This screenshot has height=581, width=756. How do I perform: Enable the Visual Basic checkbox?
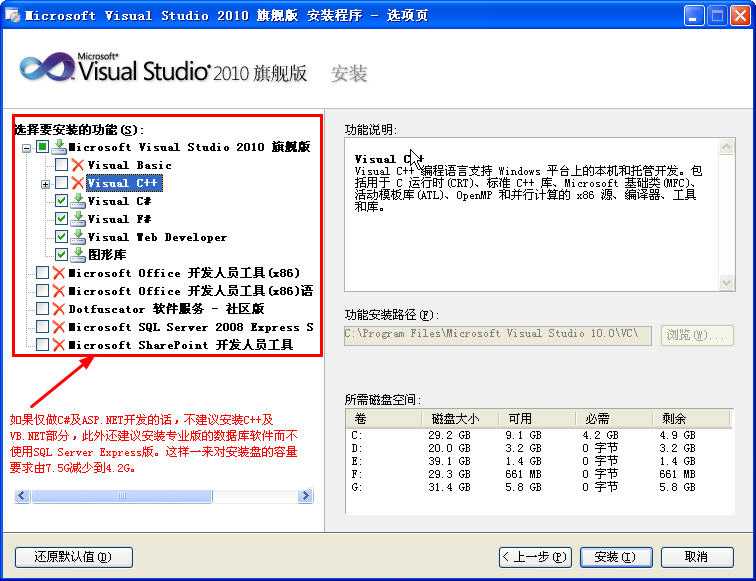(x=61, y=165)
